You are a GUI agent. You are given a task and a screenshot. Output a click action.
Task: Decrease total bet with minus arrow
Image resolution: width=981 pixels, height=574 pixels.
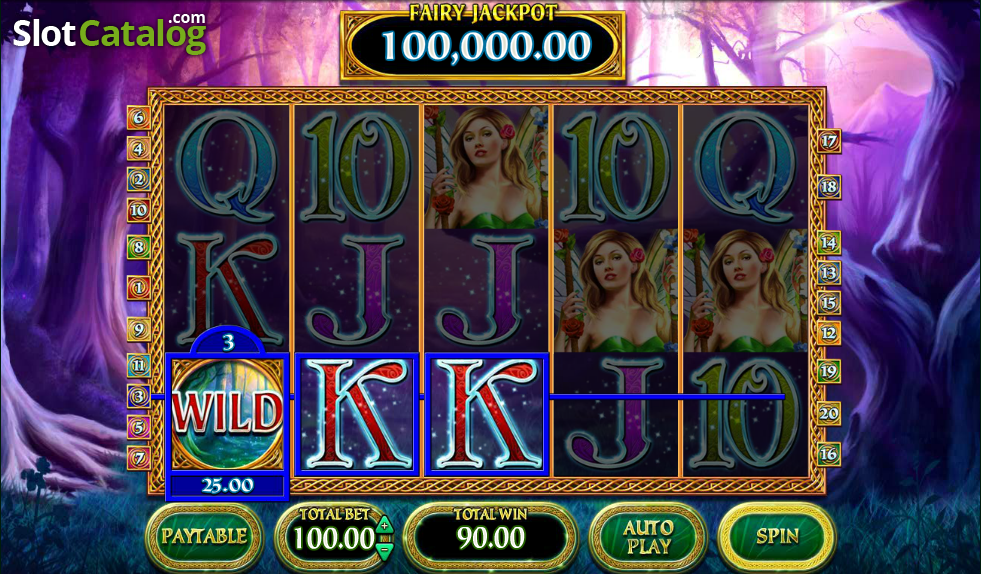point(385,550)
